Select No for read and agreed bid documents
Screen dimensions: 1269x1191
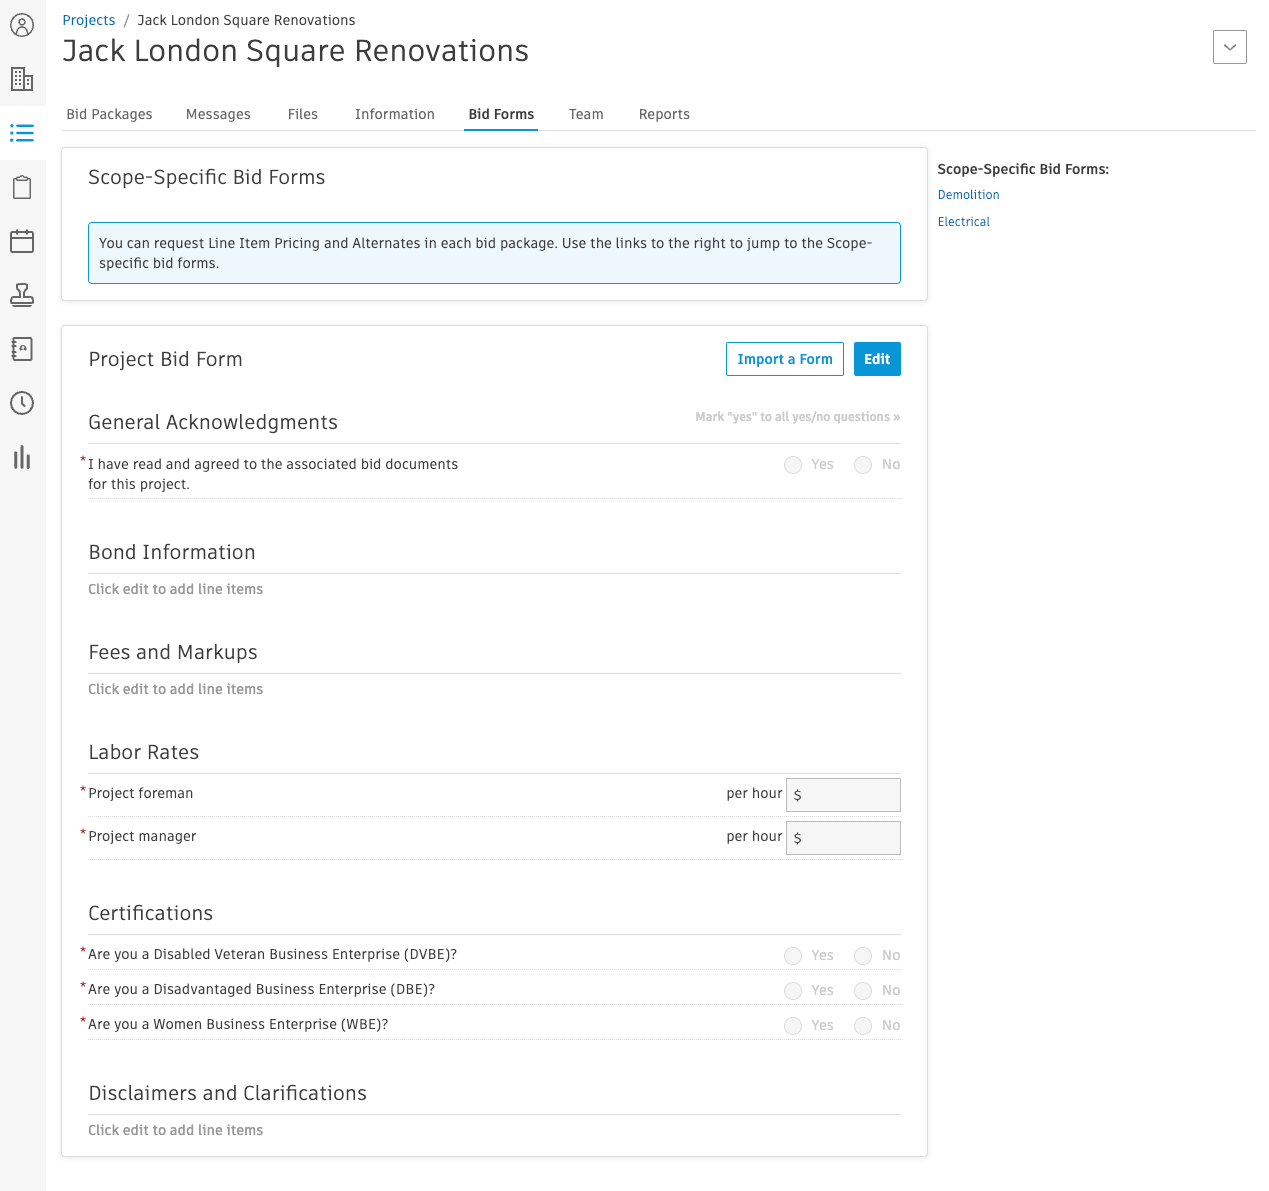coord(863,465)
